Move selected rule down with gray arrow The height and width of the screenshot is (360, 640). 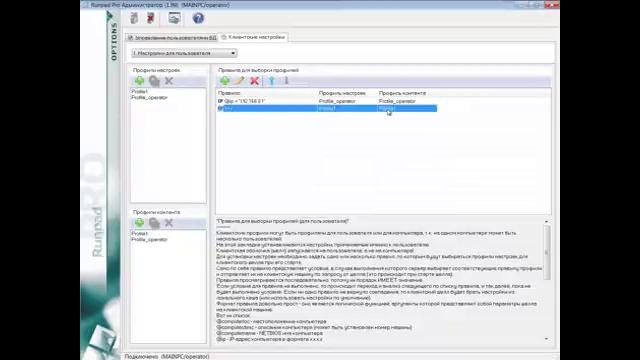pos(287,81)
